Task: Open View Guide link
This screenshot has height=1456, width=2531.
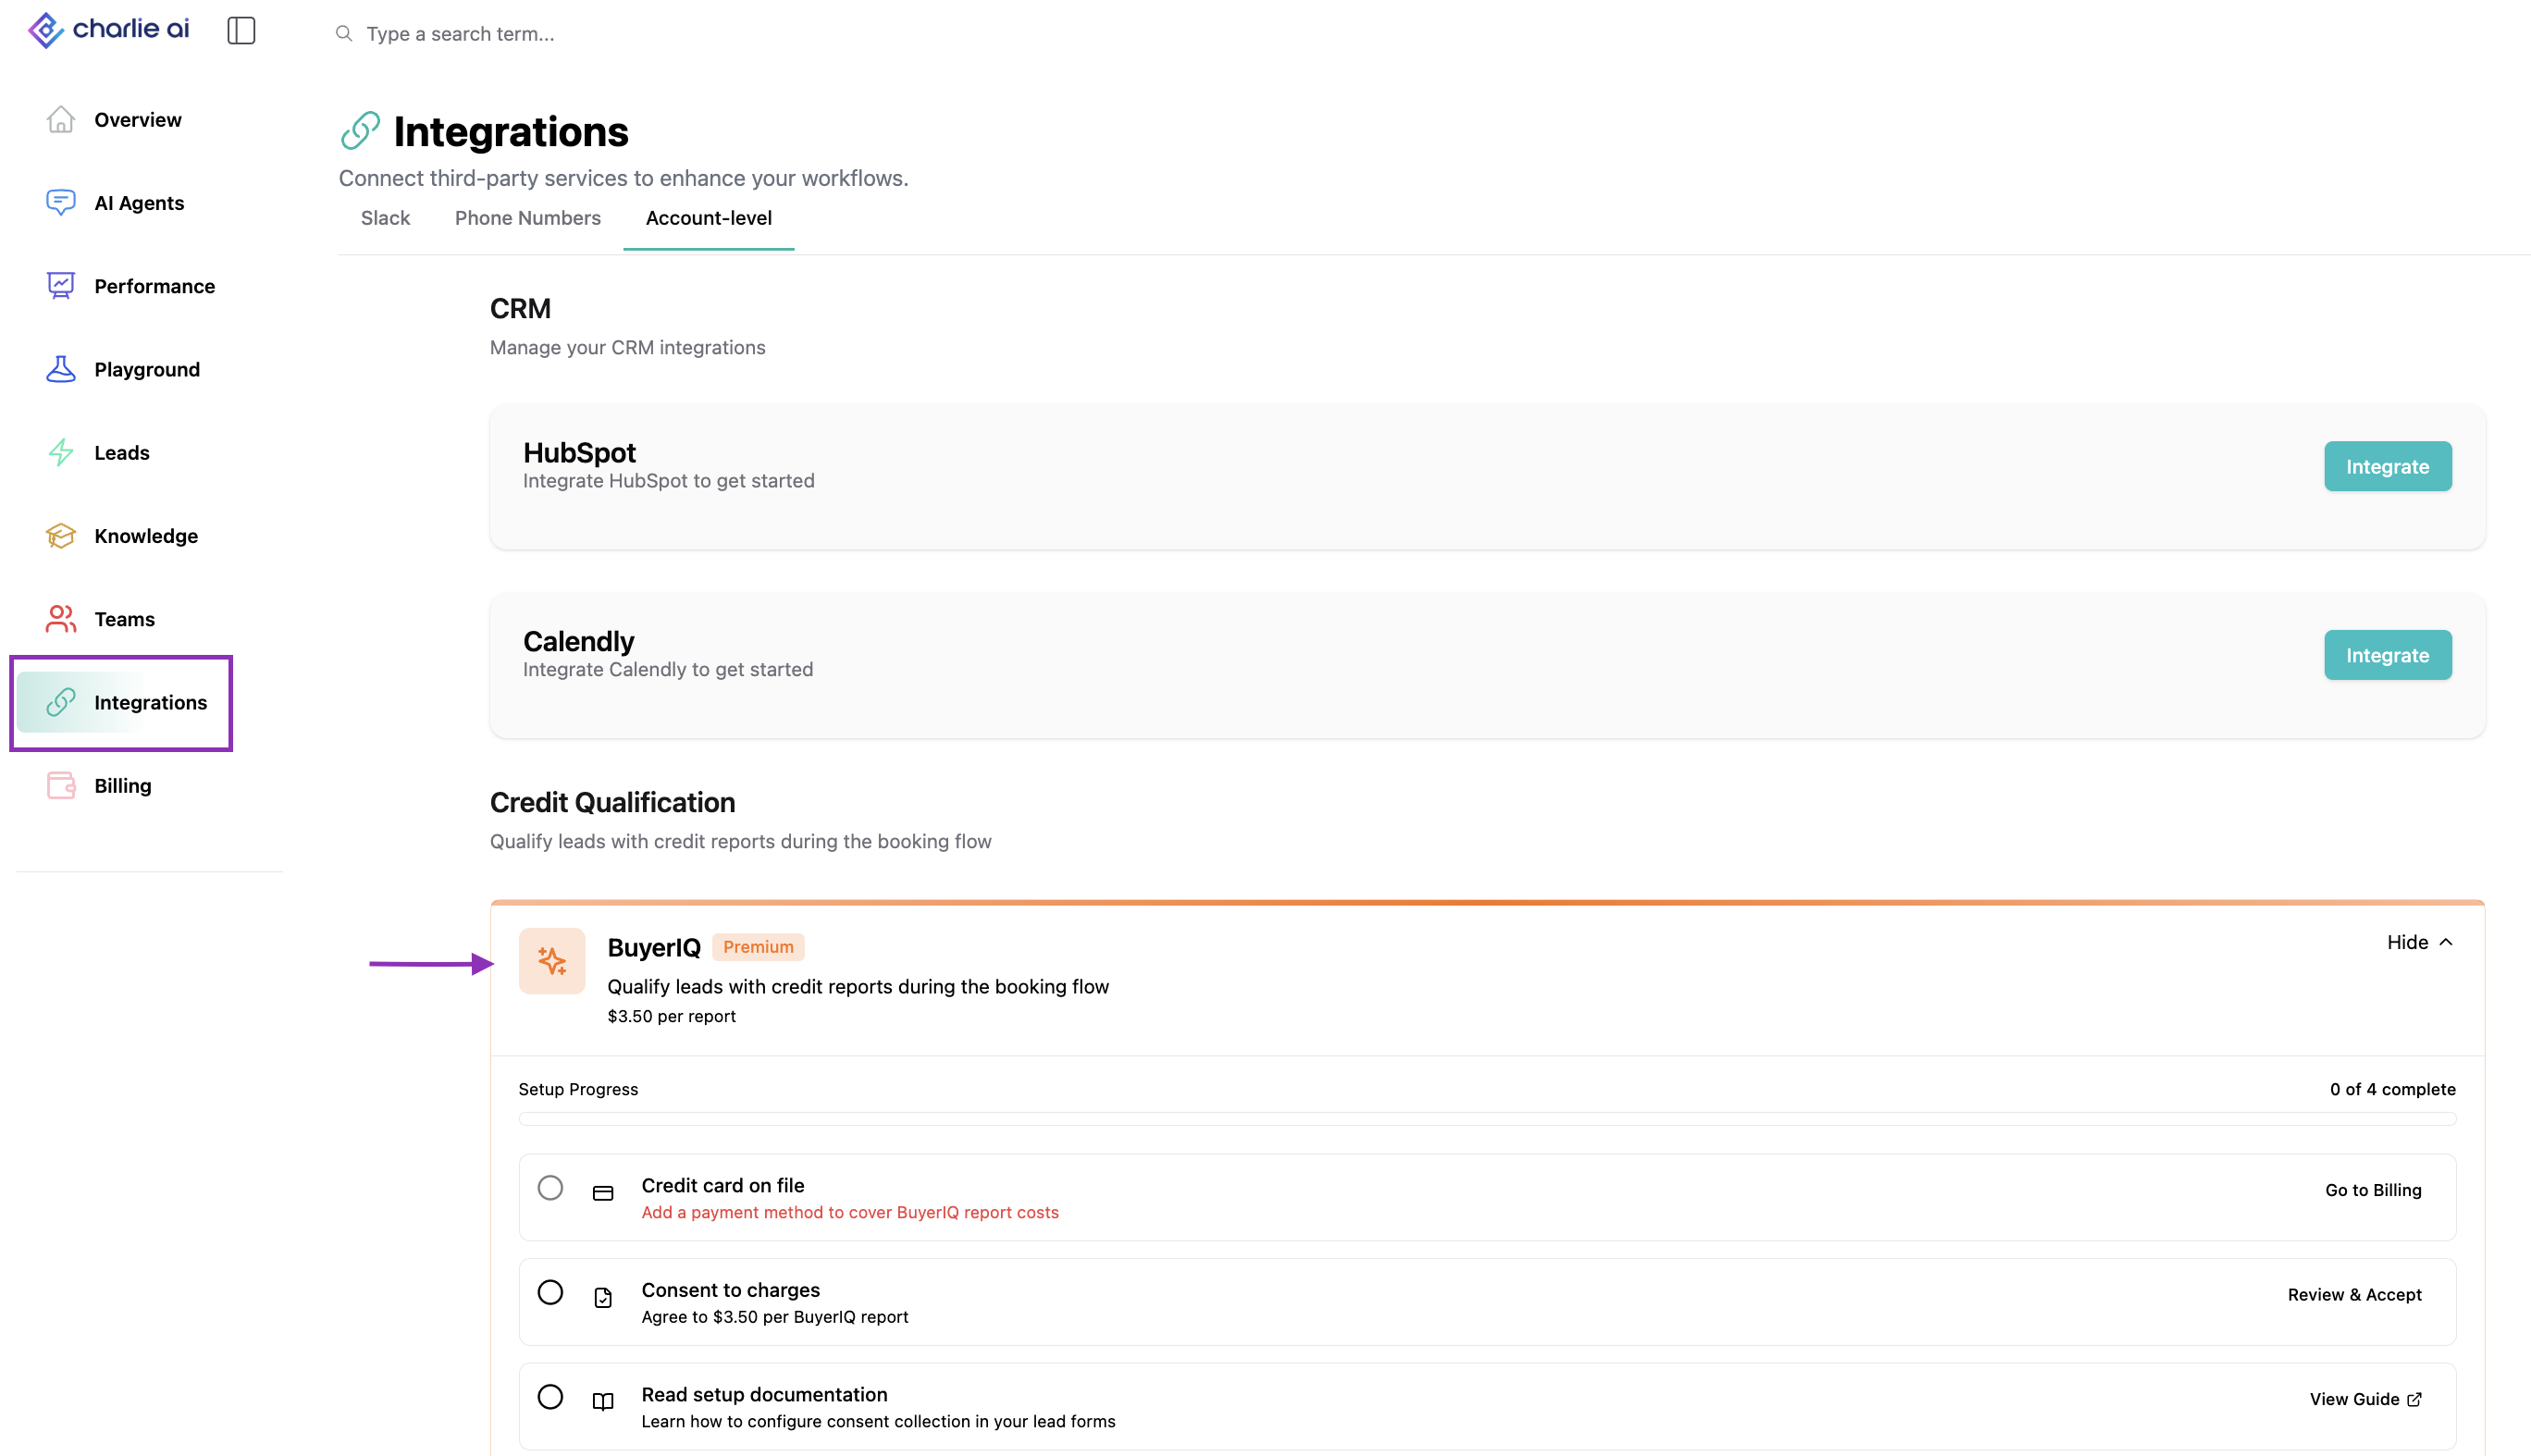Action: coord(2365,1400)
